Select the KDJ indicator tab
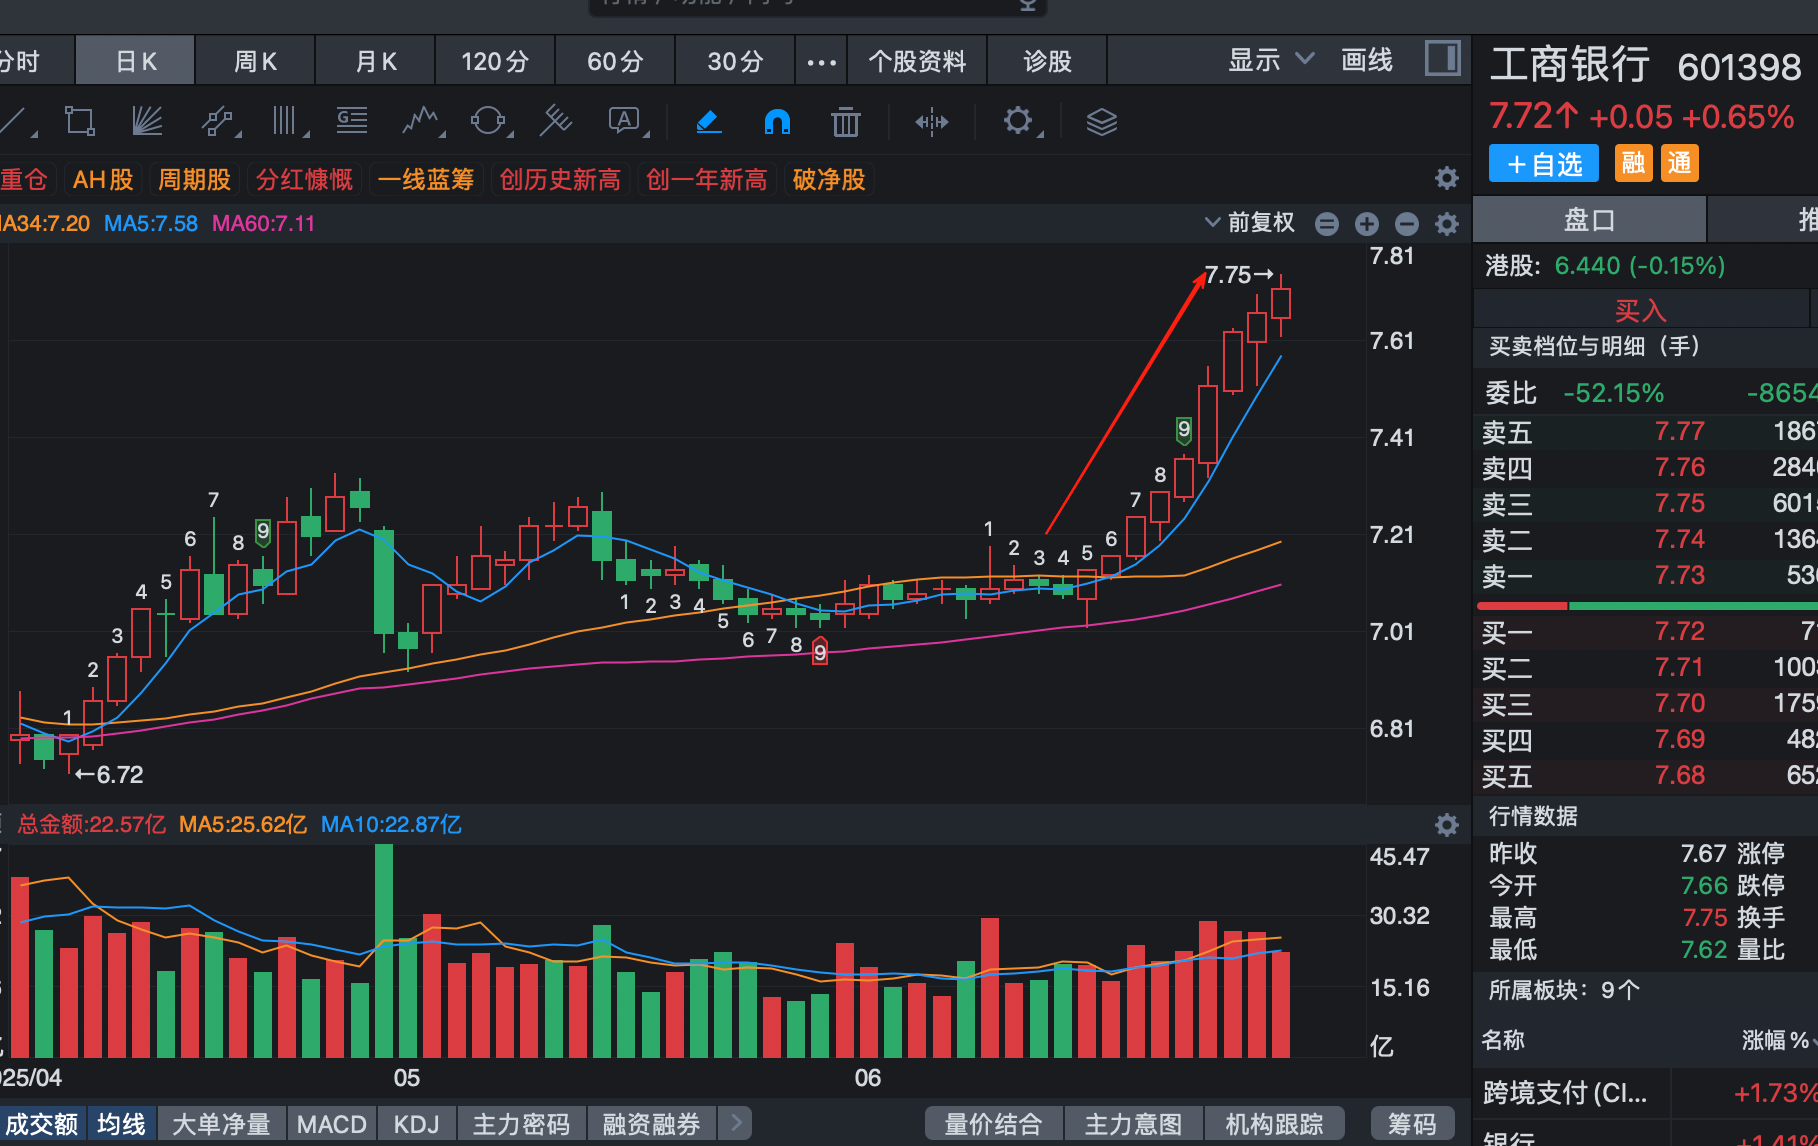Viewport: 1818px width, 1146px height. coord(417,1124)
